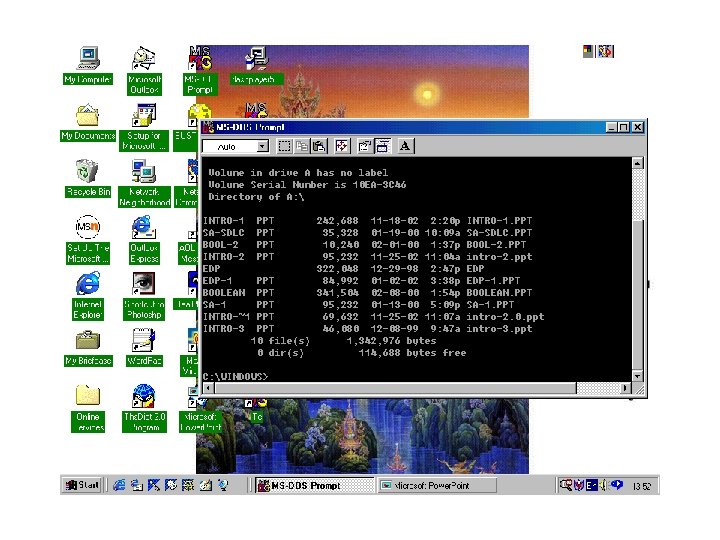
Task: Select the Recycle Bin icon
Action: tap(88, 178)
